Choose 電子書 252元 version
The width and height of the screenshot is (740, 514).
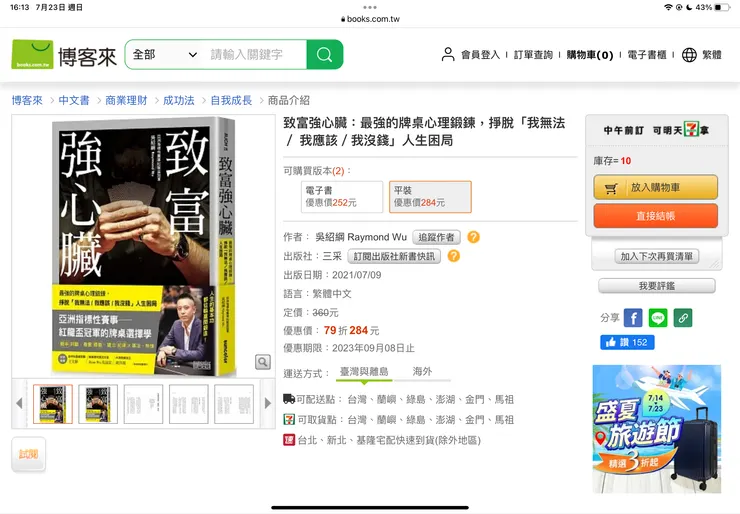tap(342, 197)
